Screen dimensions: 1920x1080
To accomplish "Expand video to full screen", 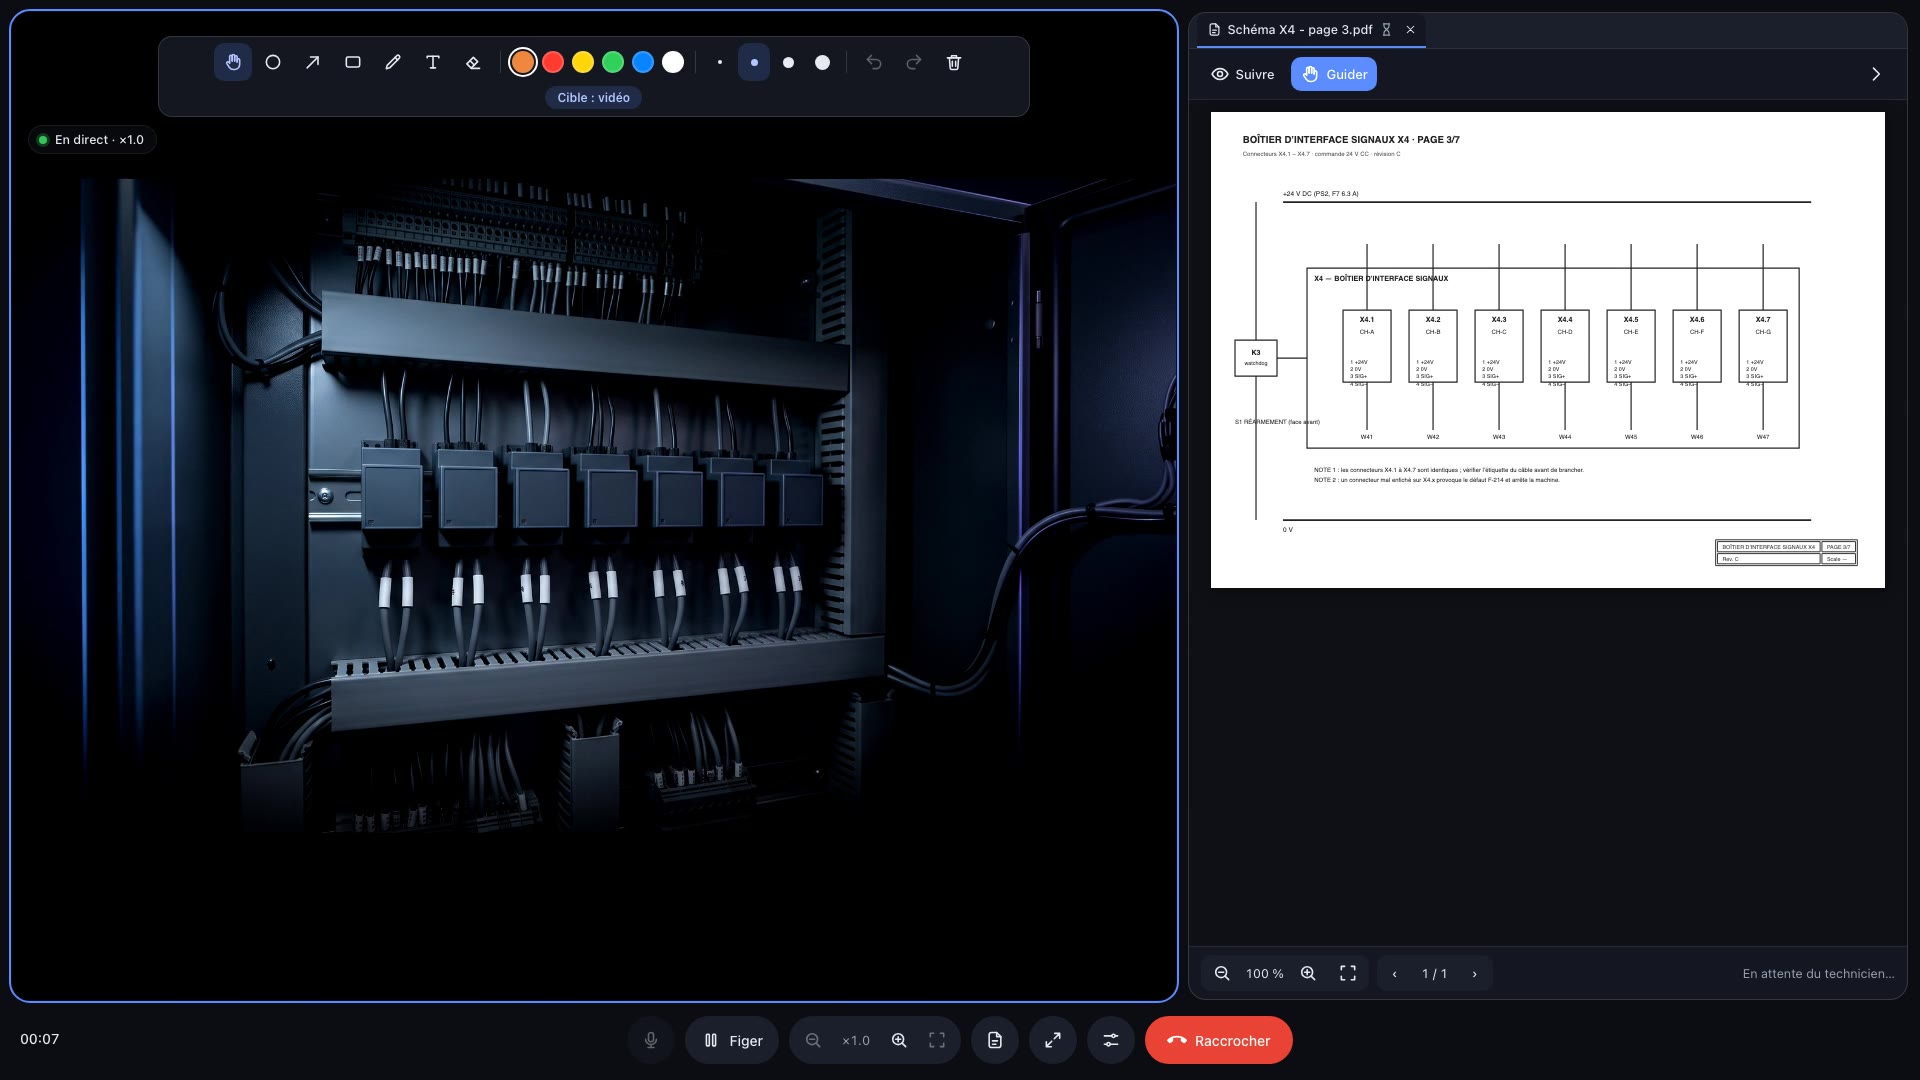I will point(1053,1040).
